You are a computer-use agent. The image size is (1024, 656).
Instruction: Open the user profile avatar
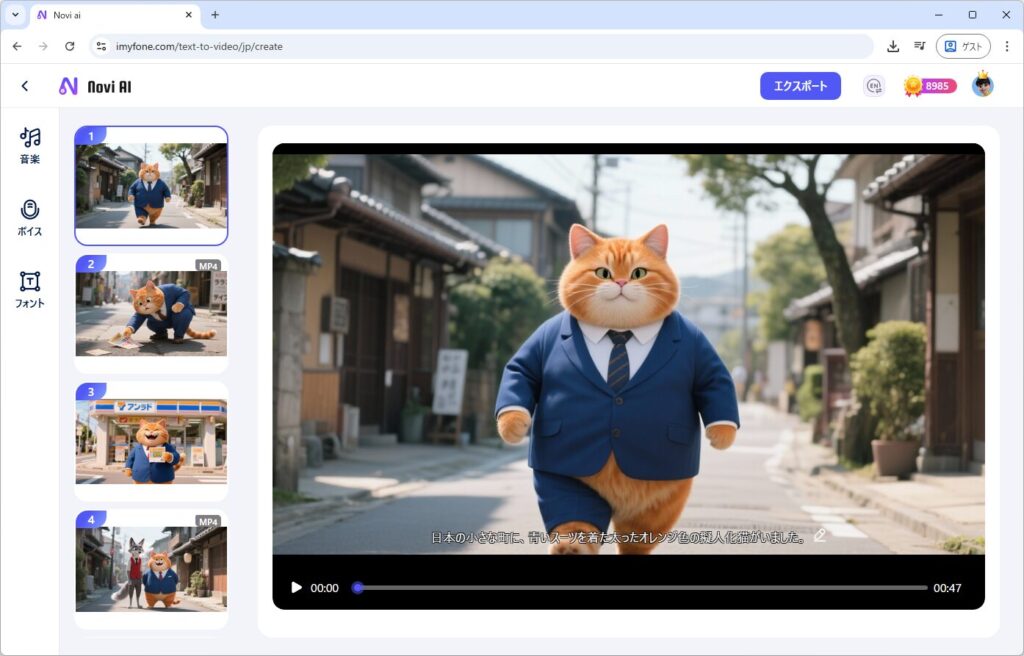pyautogui.click(x=982, y=85)
